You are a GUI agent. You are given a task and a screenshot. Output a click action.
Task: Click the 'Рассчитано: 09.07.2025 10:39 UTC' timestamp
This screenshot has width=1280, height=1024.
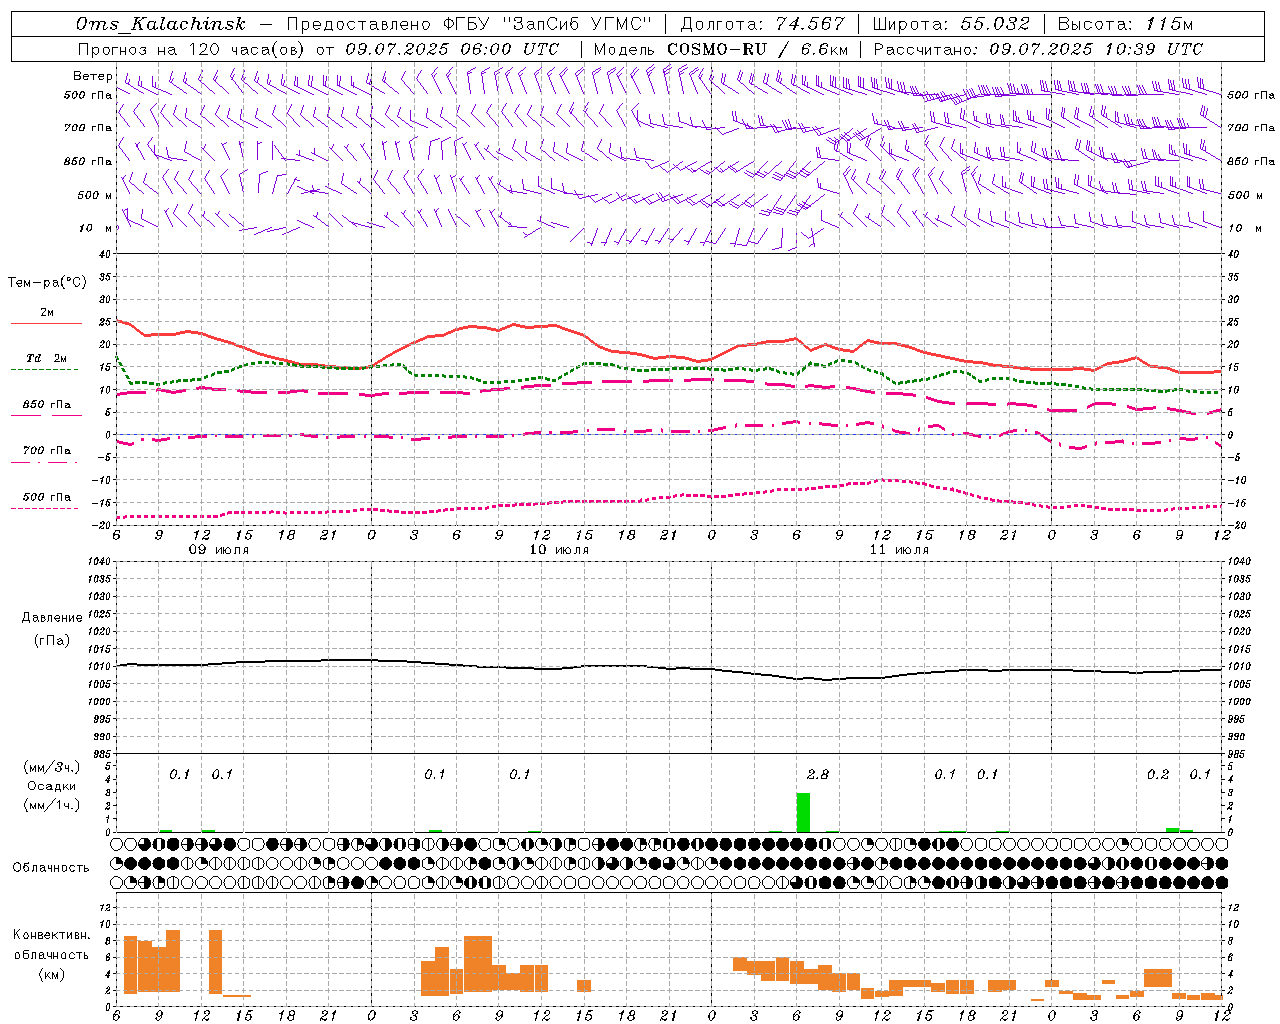click(1038, 49)
